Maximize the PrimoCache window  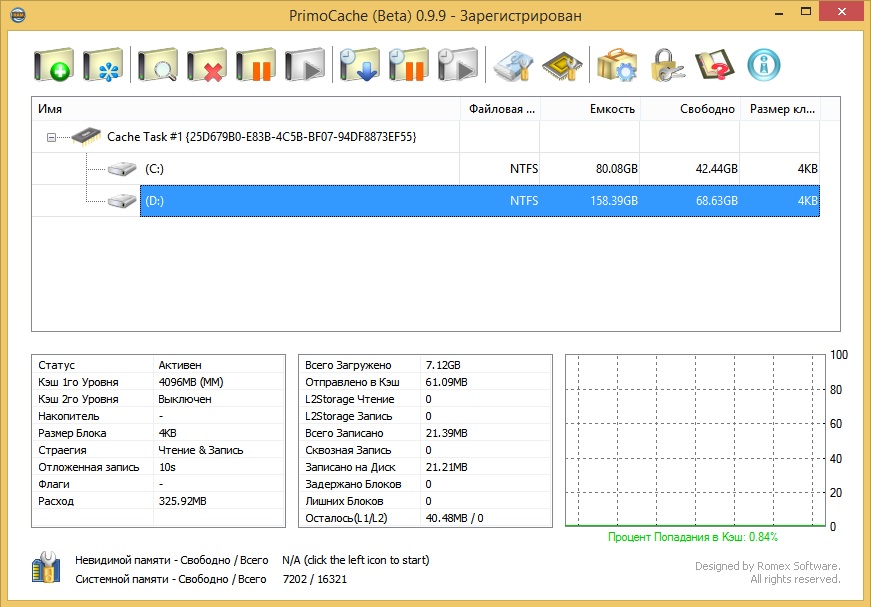(x=806, y=11)
